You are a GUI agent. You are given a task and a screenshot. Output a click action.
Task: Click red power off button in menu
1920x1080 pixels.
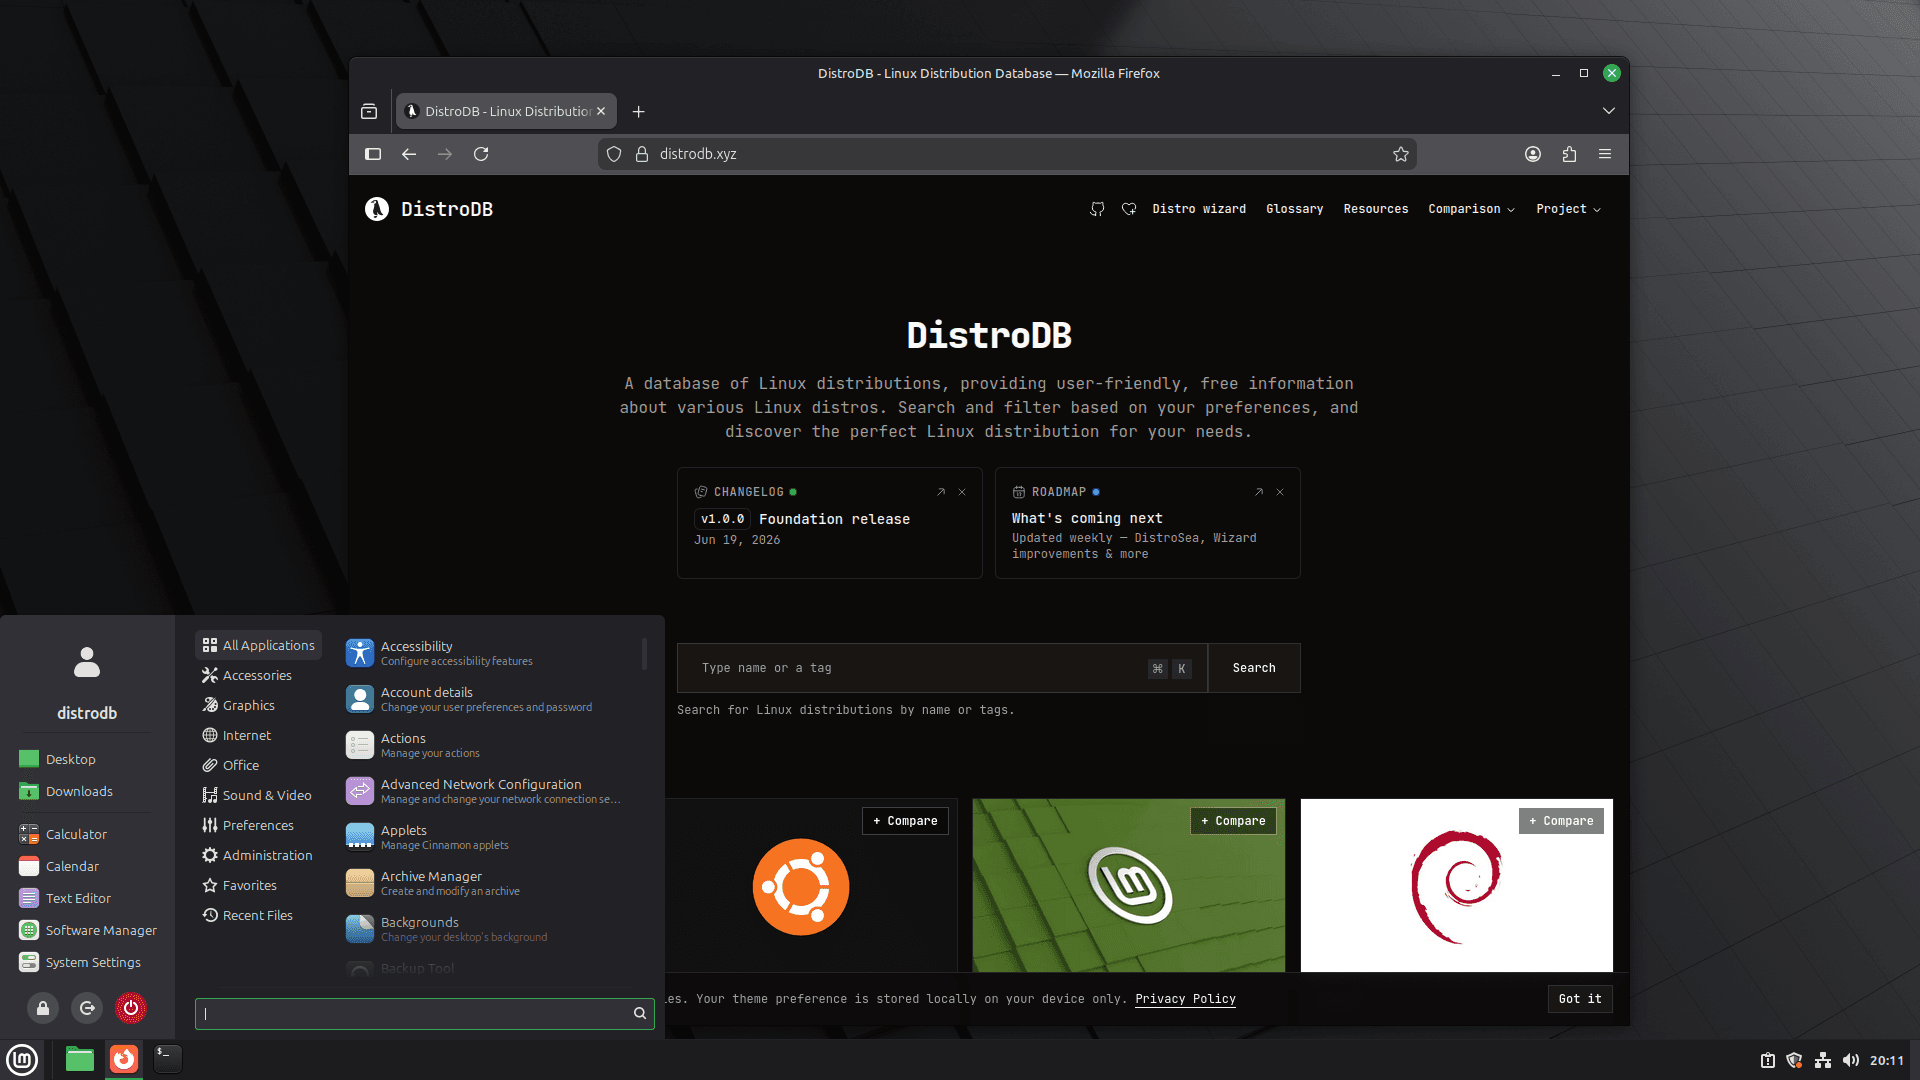coord(131,1008)
